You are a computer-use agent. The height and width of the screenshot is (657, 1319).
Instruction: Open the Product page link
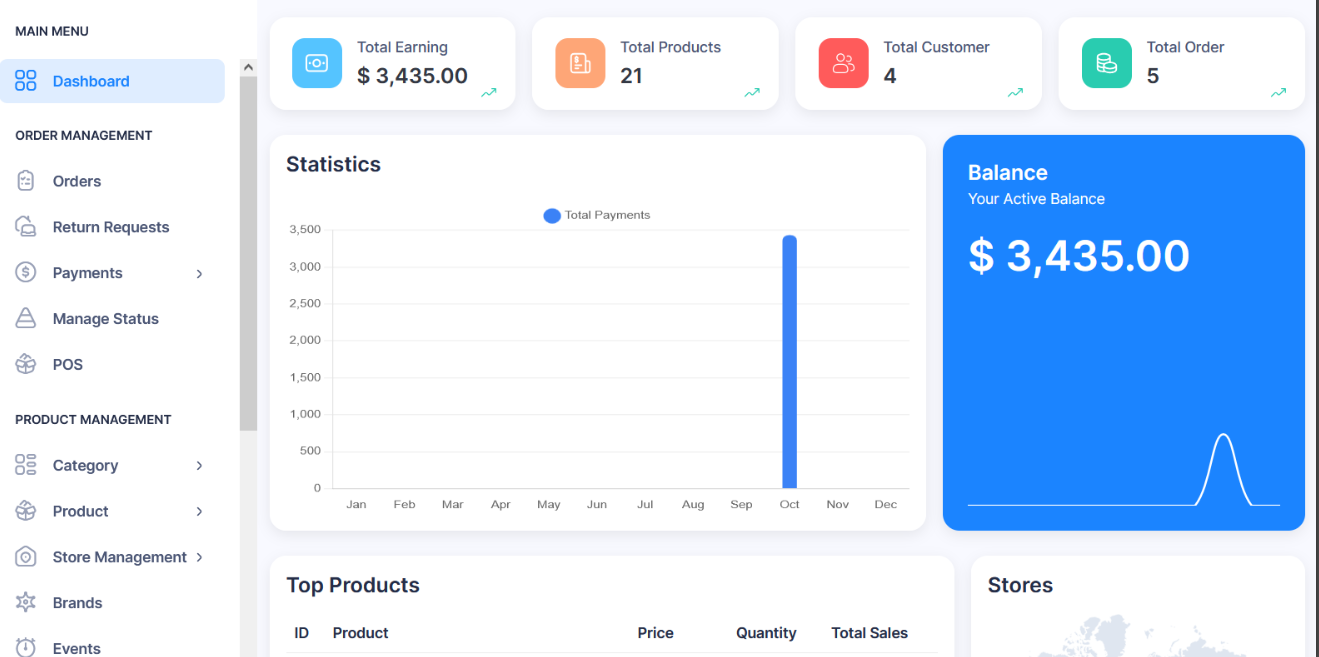(x=80, y=511)
